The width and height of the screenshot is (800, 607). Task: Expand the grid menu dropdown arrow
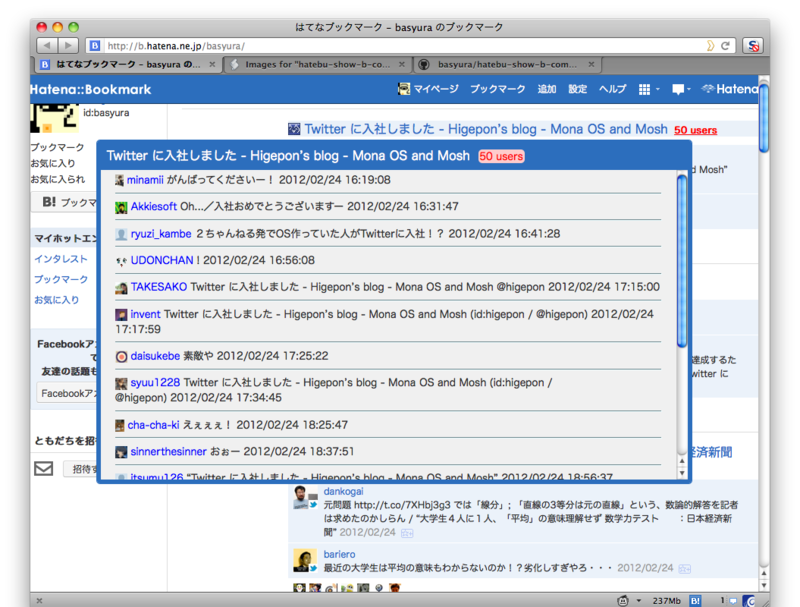click(658, 89)
